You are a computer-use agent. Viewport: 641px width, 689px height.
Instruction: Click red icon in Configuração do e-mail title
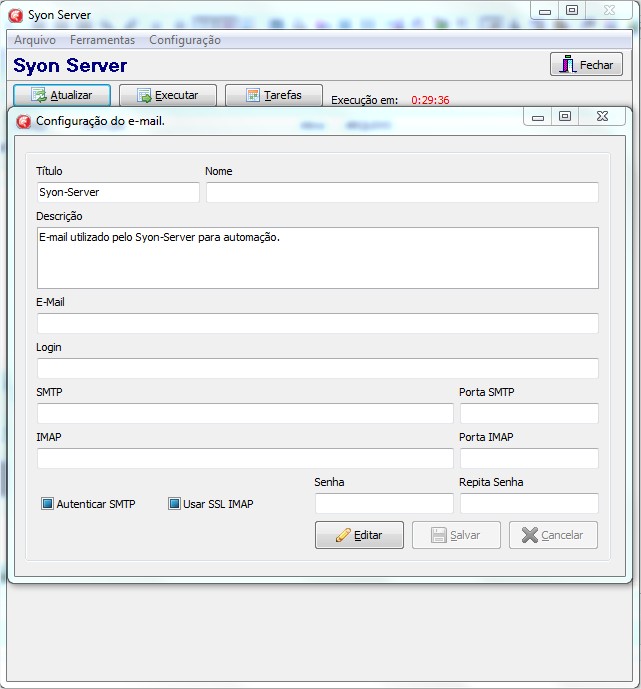(23, 121)
